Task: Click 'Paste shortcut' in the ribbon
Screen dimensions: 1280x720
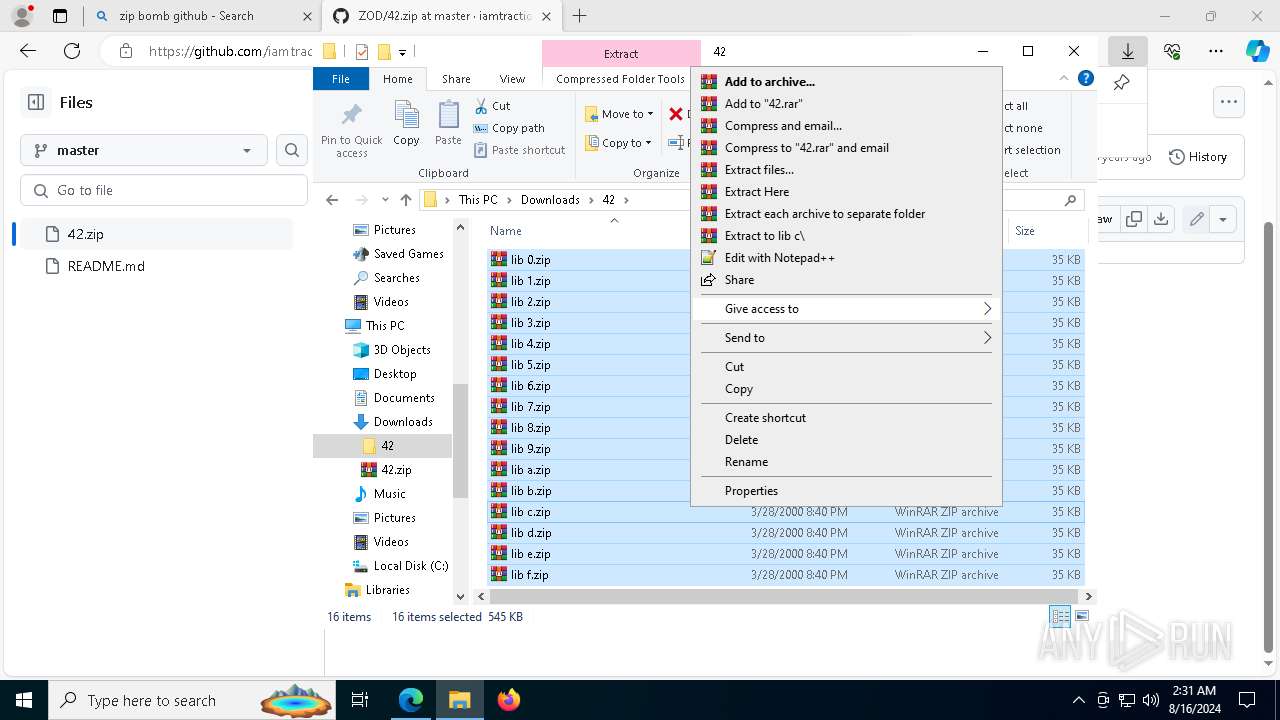Action: [519, 150]
